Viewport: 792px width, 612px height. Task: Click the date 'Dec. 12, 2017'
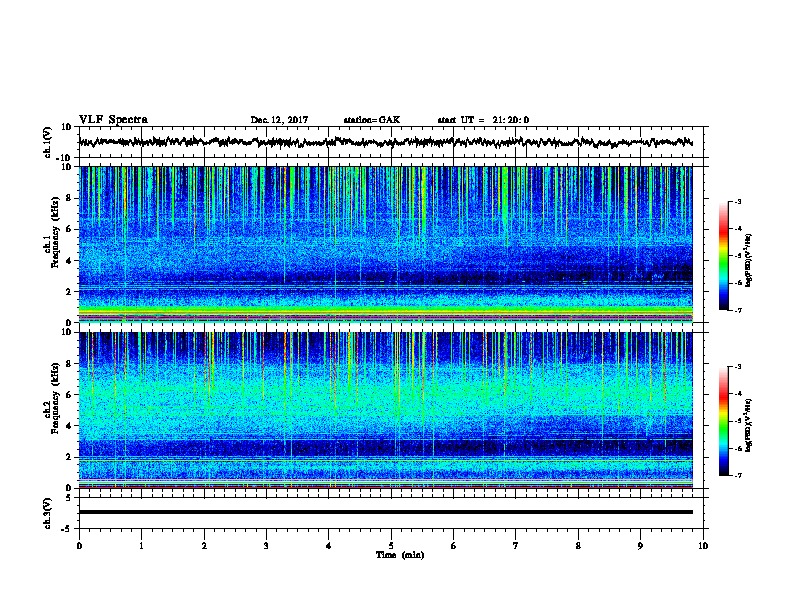coord(279,120)
